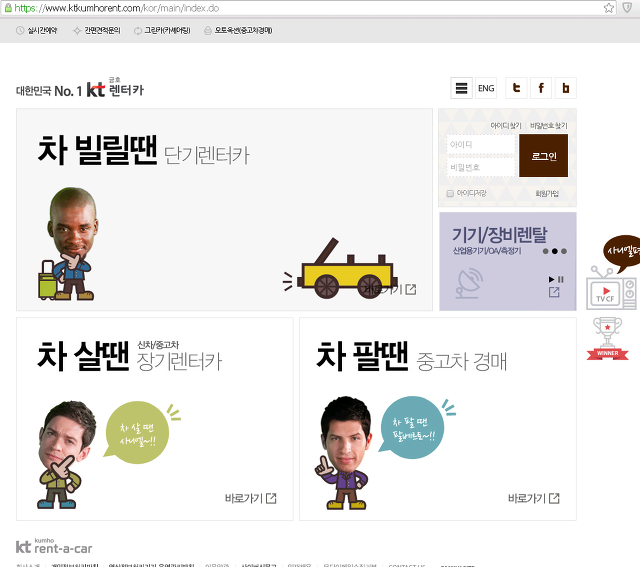Viewport: 640px width, 567px height.
Task: Click the character in 차 팔땐 panel
Action: click(344, 452)
